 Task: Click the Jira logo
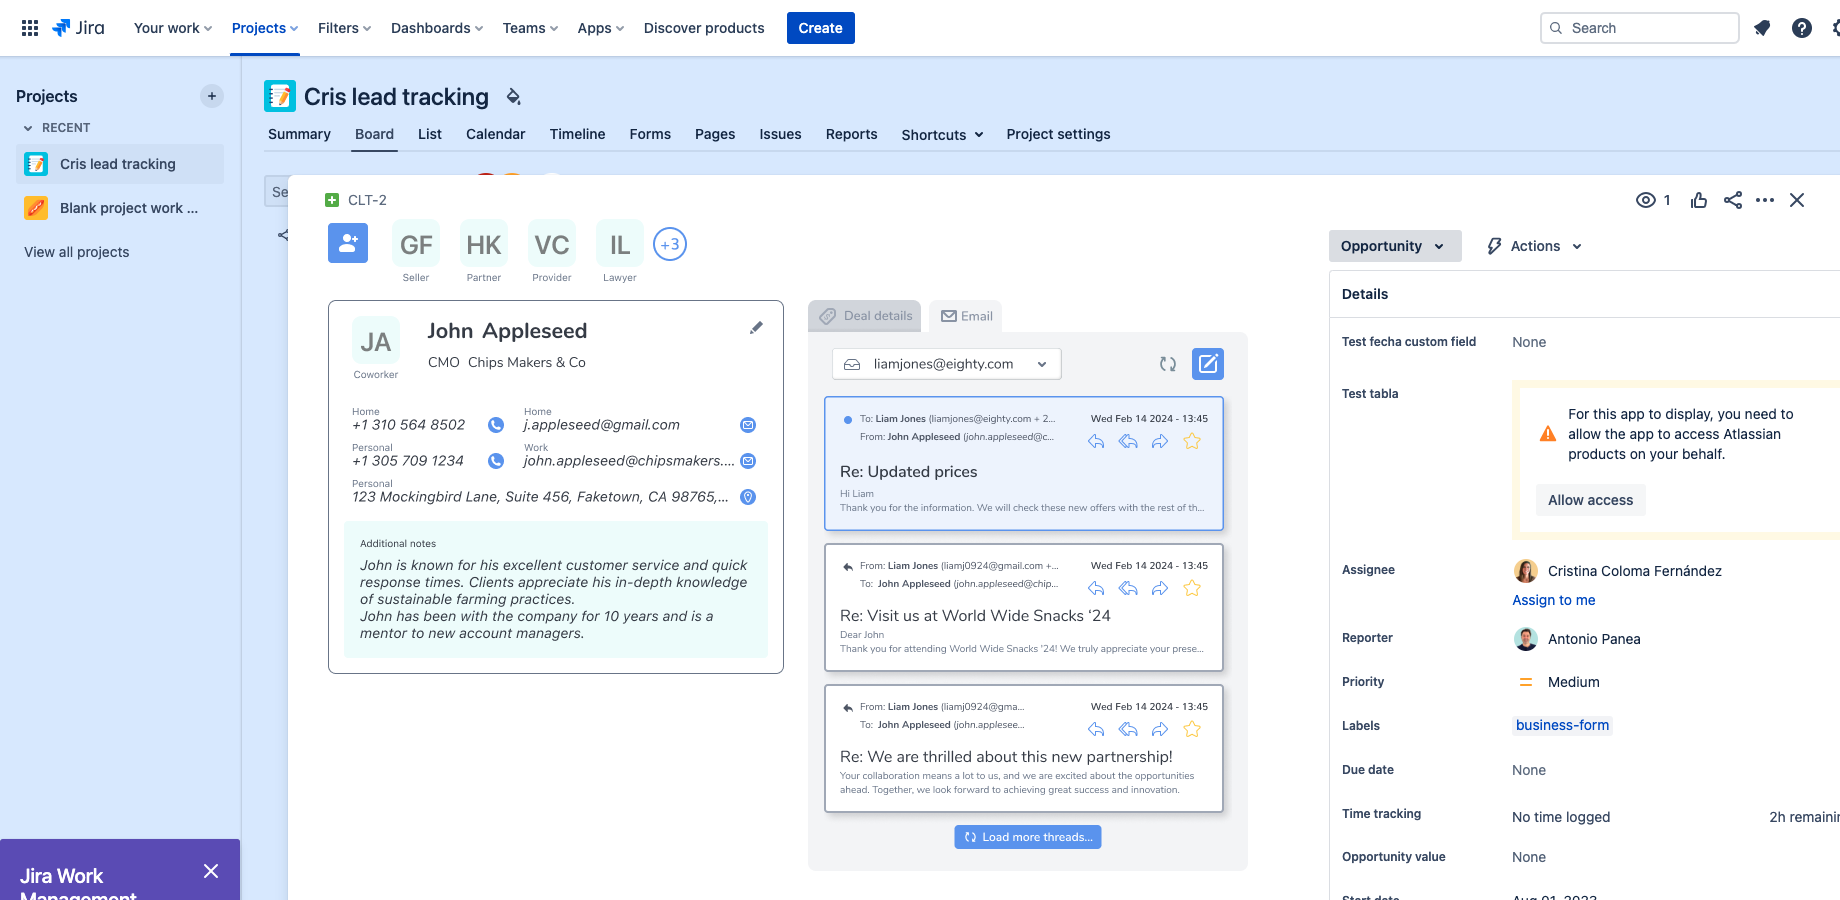[x=78, y=28]
